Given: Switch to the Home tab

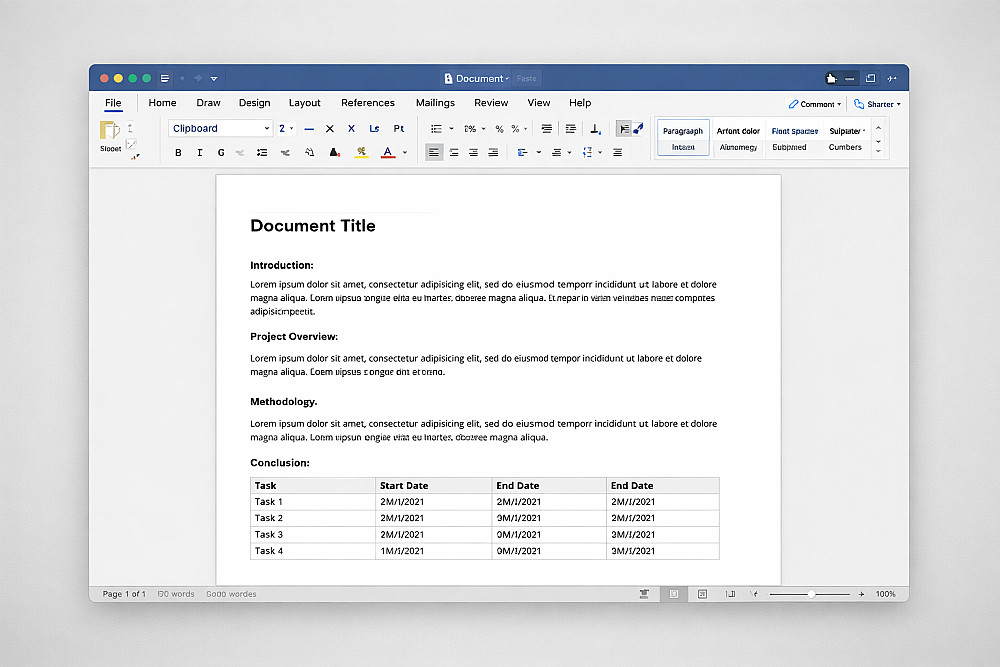Looking at the screenshot, I should (162, 103).
